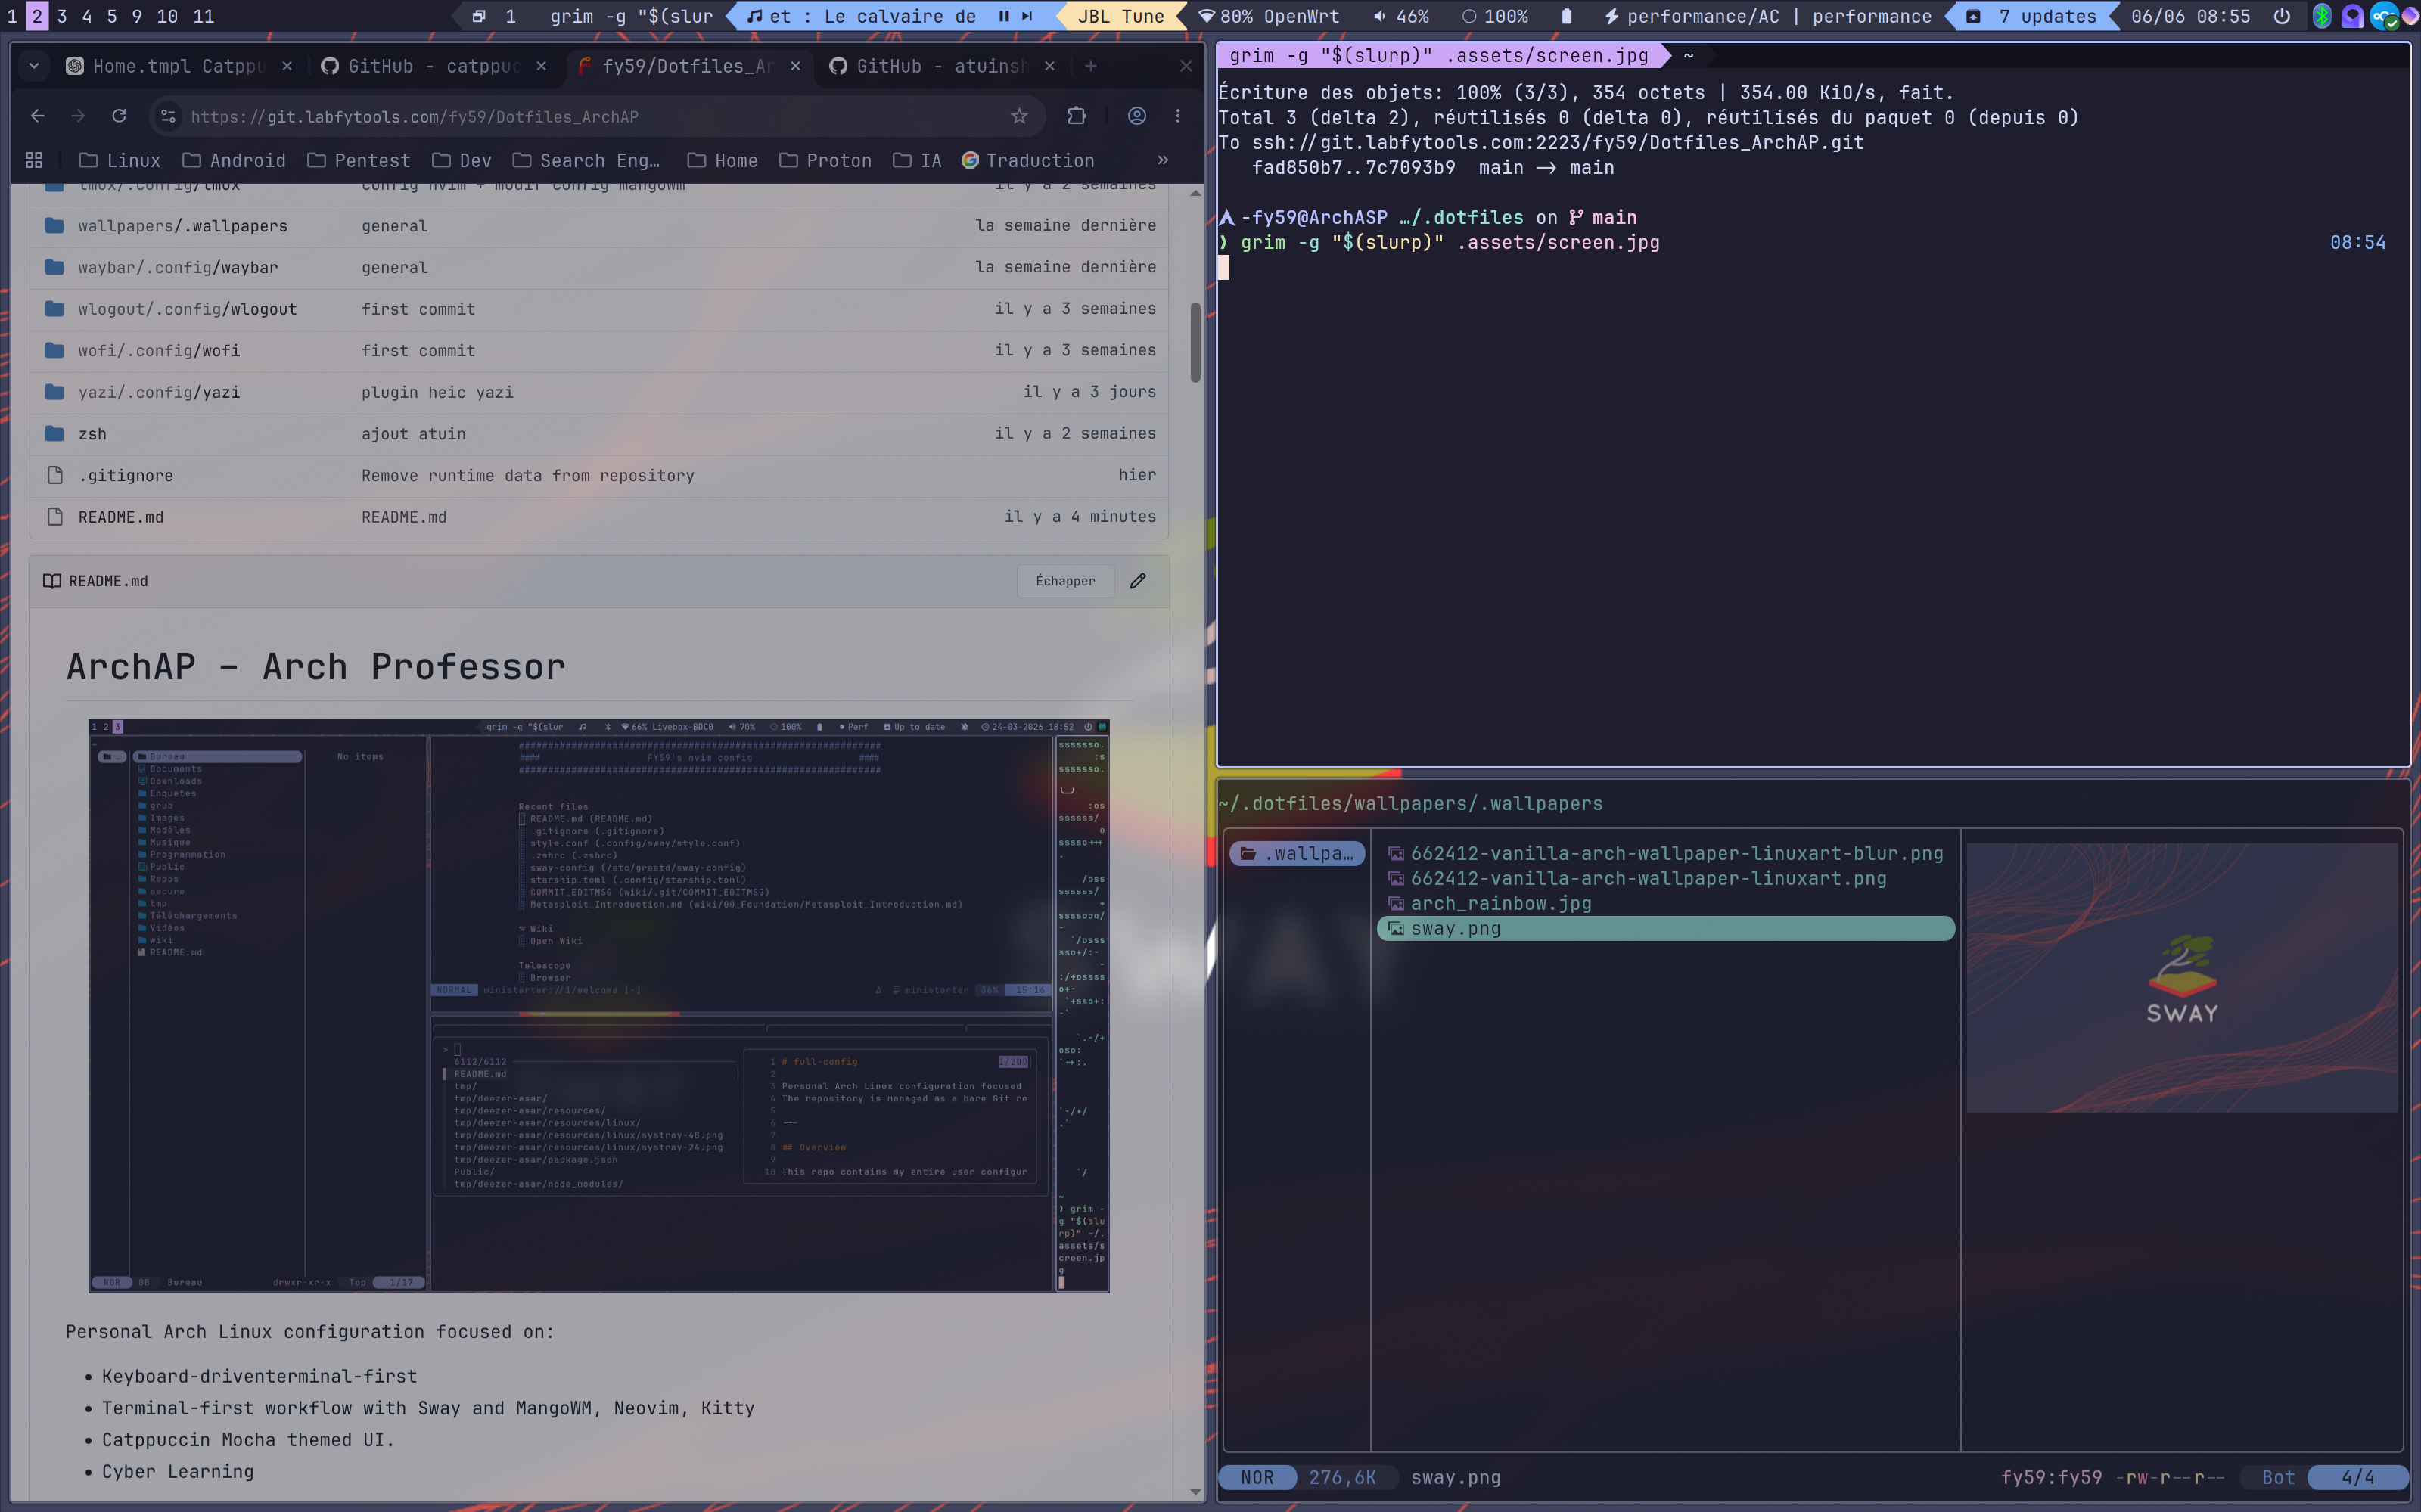Select arch_rainbow.jpg in yazi file list
The image size is (2421, 1512).
(1500, 903)
